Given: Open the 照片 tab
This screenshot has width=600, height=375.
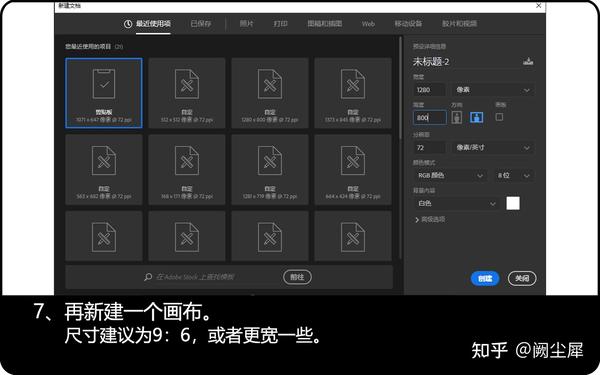Looking at the screenshot, I should [x=246, y=24].
